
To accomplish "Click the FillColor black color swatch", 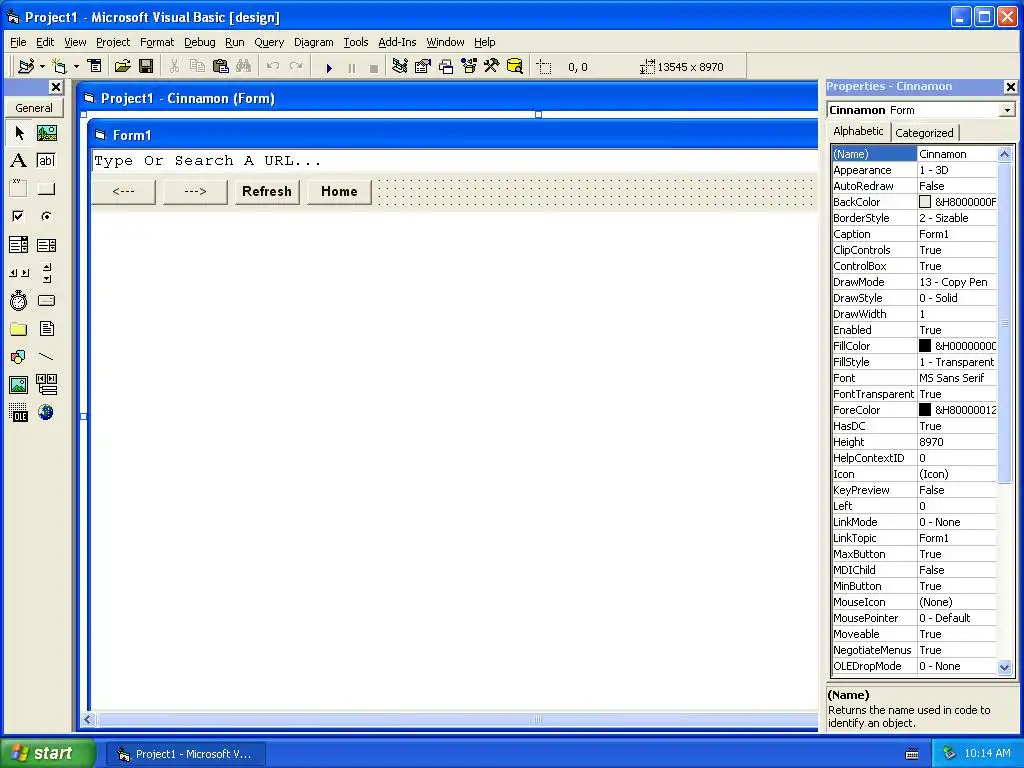I will (x=925, y=345).
